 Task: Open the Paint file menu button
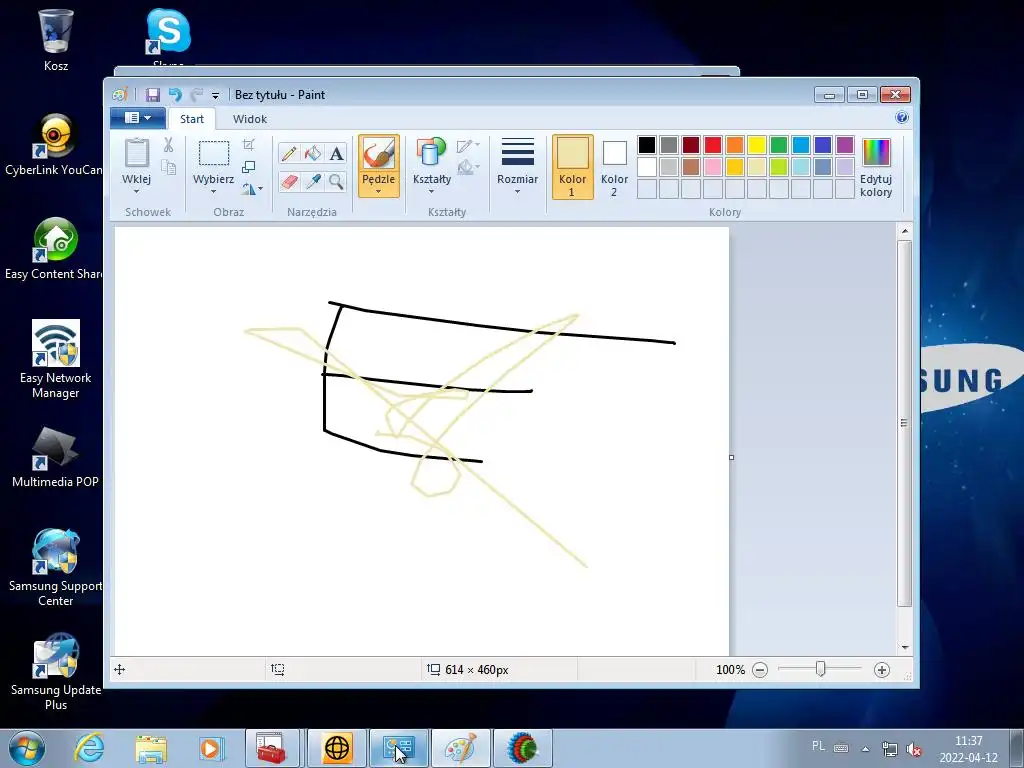138,118
